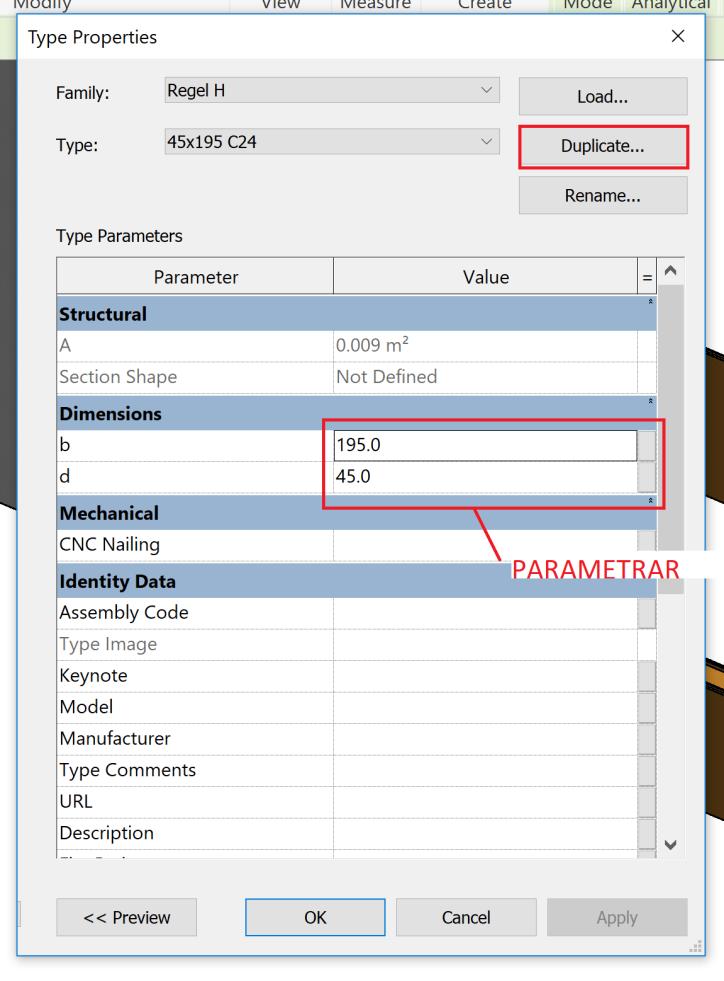Click the Description value cell

485,833
